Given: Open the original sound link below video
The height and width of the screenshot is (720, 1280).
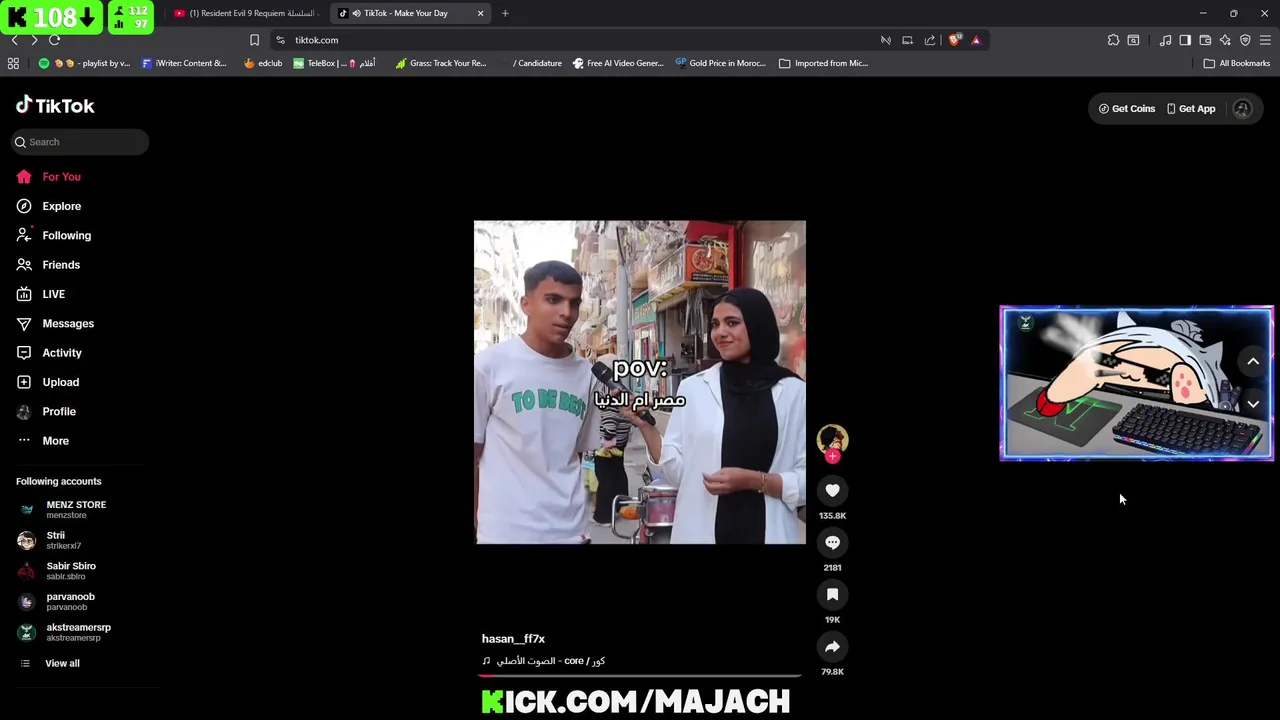Looking at the screenshot, I should click(544, 661).
